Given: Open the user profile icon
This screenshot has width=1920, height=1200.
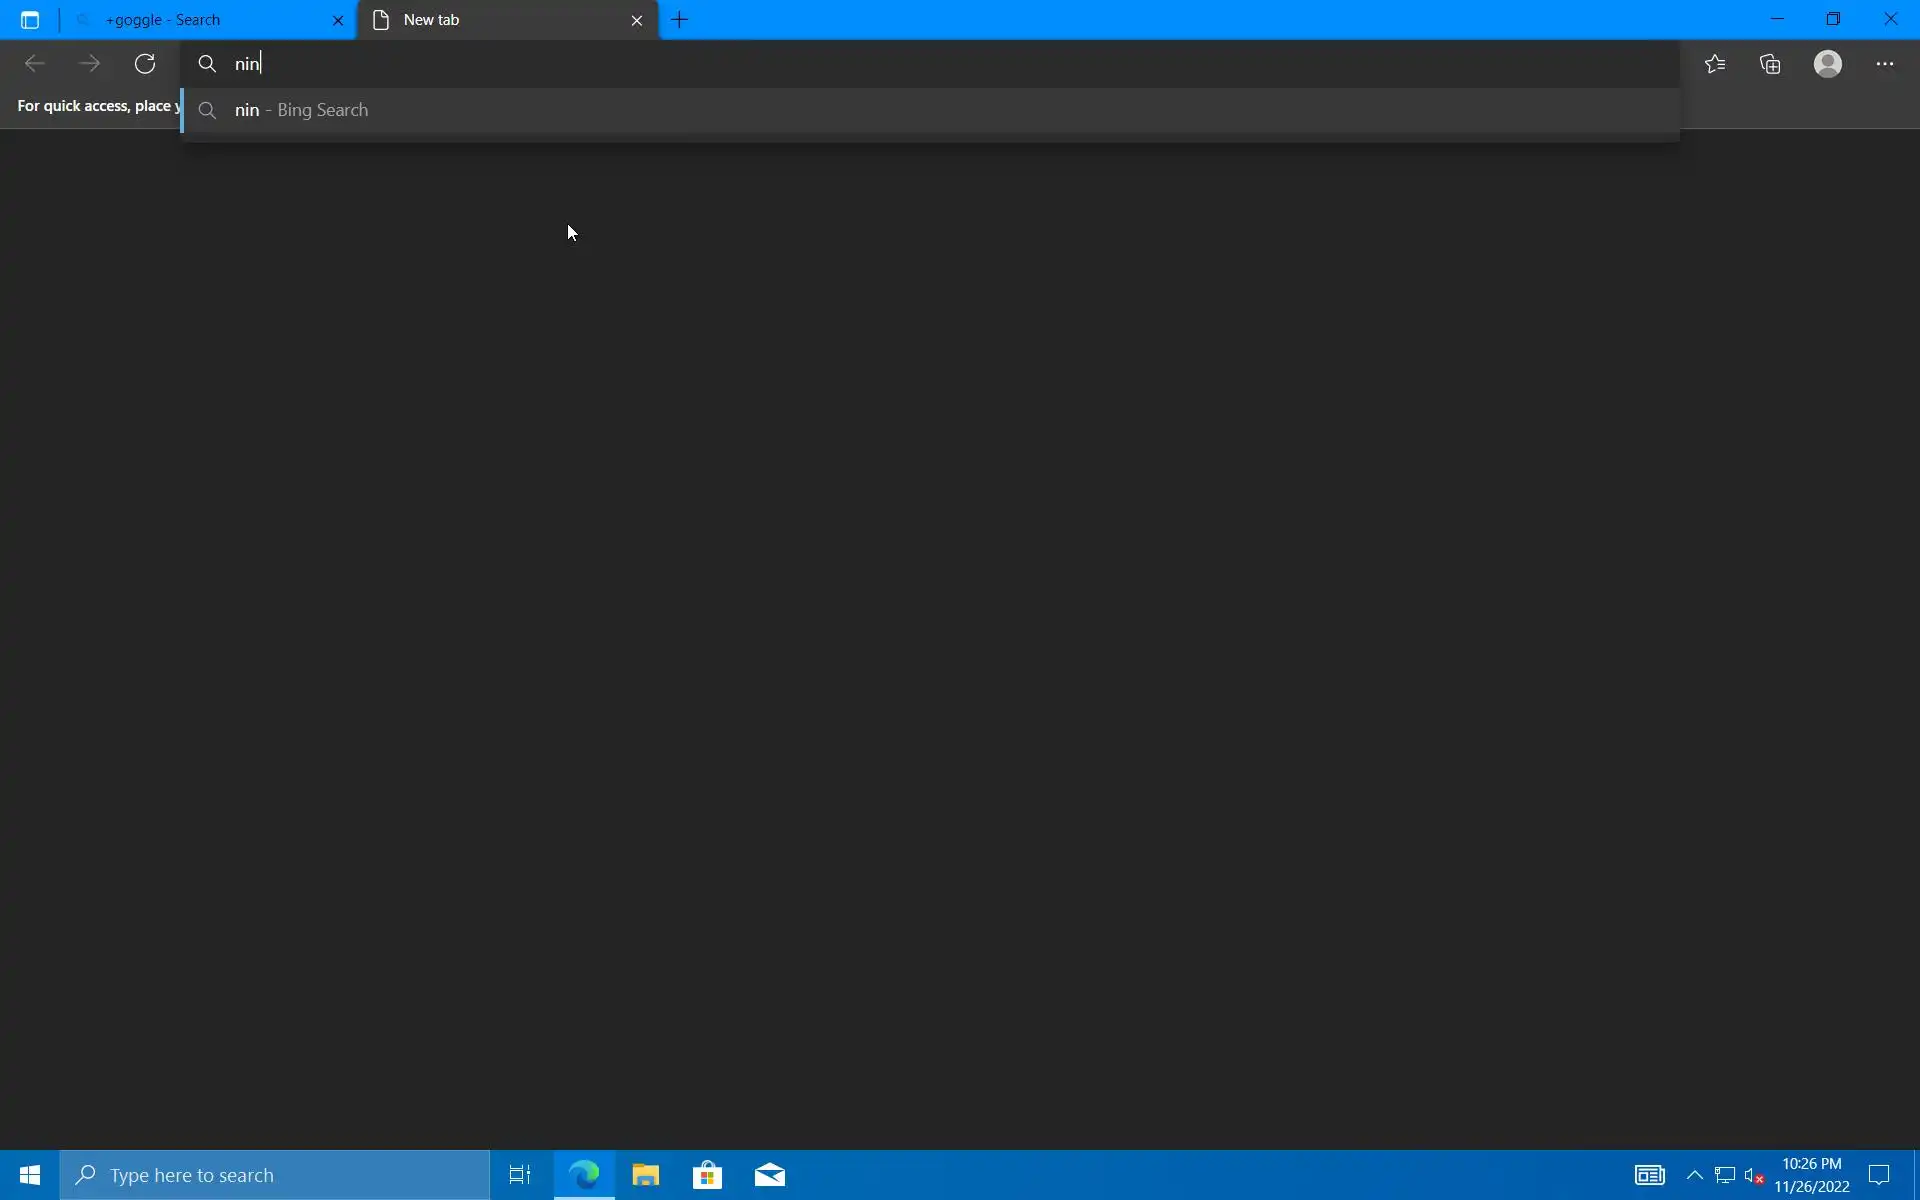Looking at the screenshot, I should coord(1827,64).
